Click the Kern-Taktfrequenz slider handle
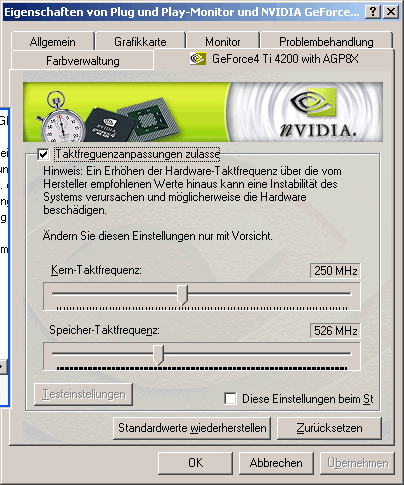The height and width of the screenshot is (485, 404). tap(182, 295)
